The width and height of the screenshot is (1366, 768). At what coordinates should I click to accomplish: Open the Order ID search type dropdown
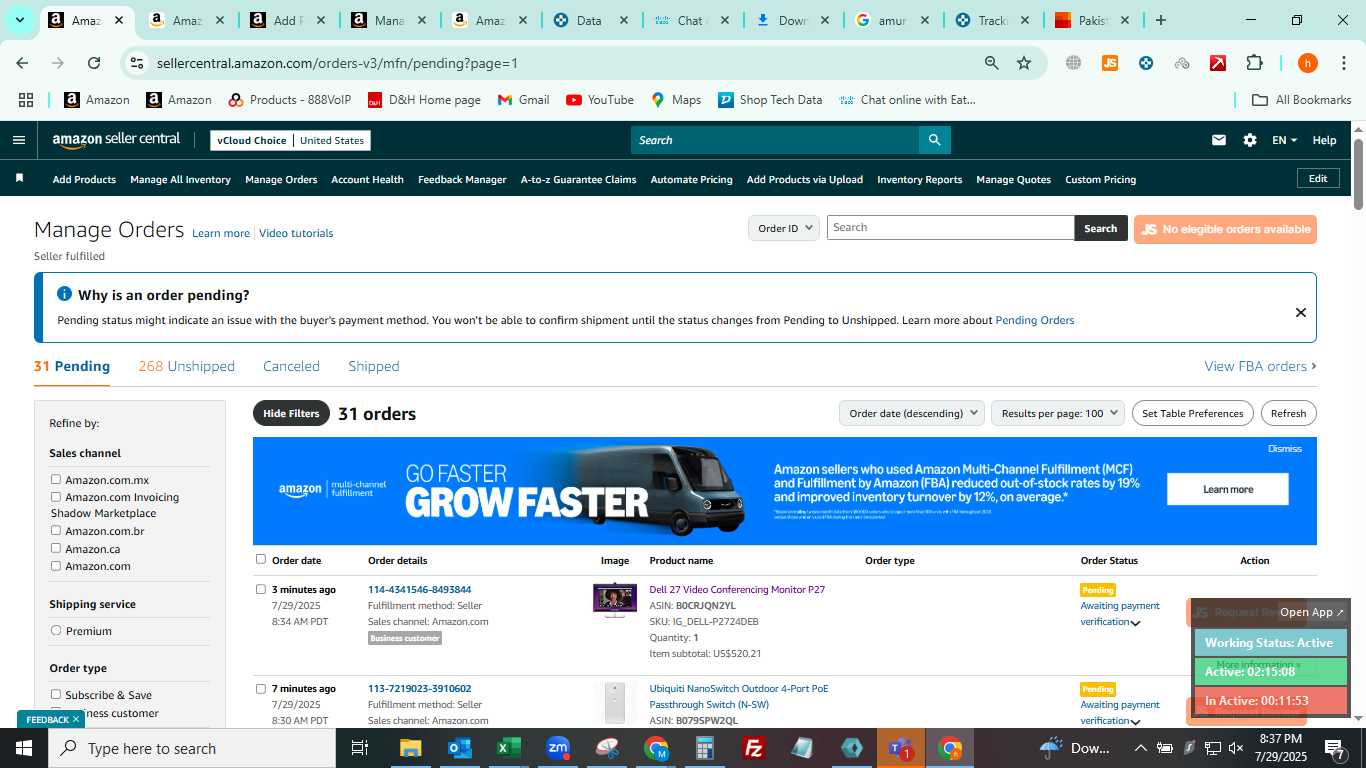pos(784,228)
